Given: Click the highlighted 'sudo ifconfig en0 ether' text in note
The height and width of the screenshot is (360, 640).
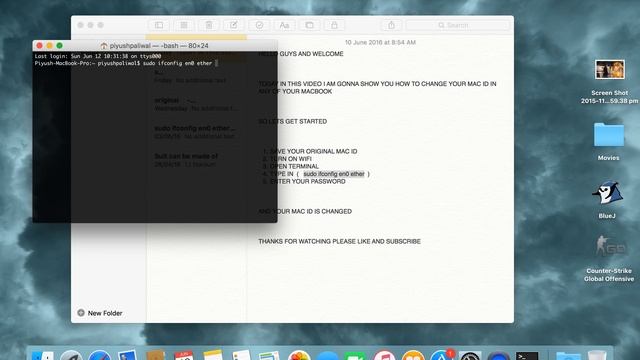Looking at the screenshot, I should [334, 174].
